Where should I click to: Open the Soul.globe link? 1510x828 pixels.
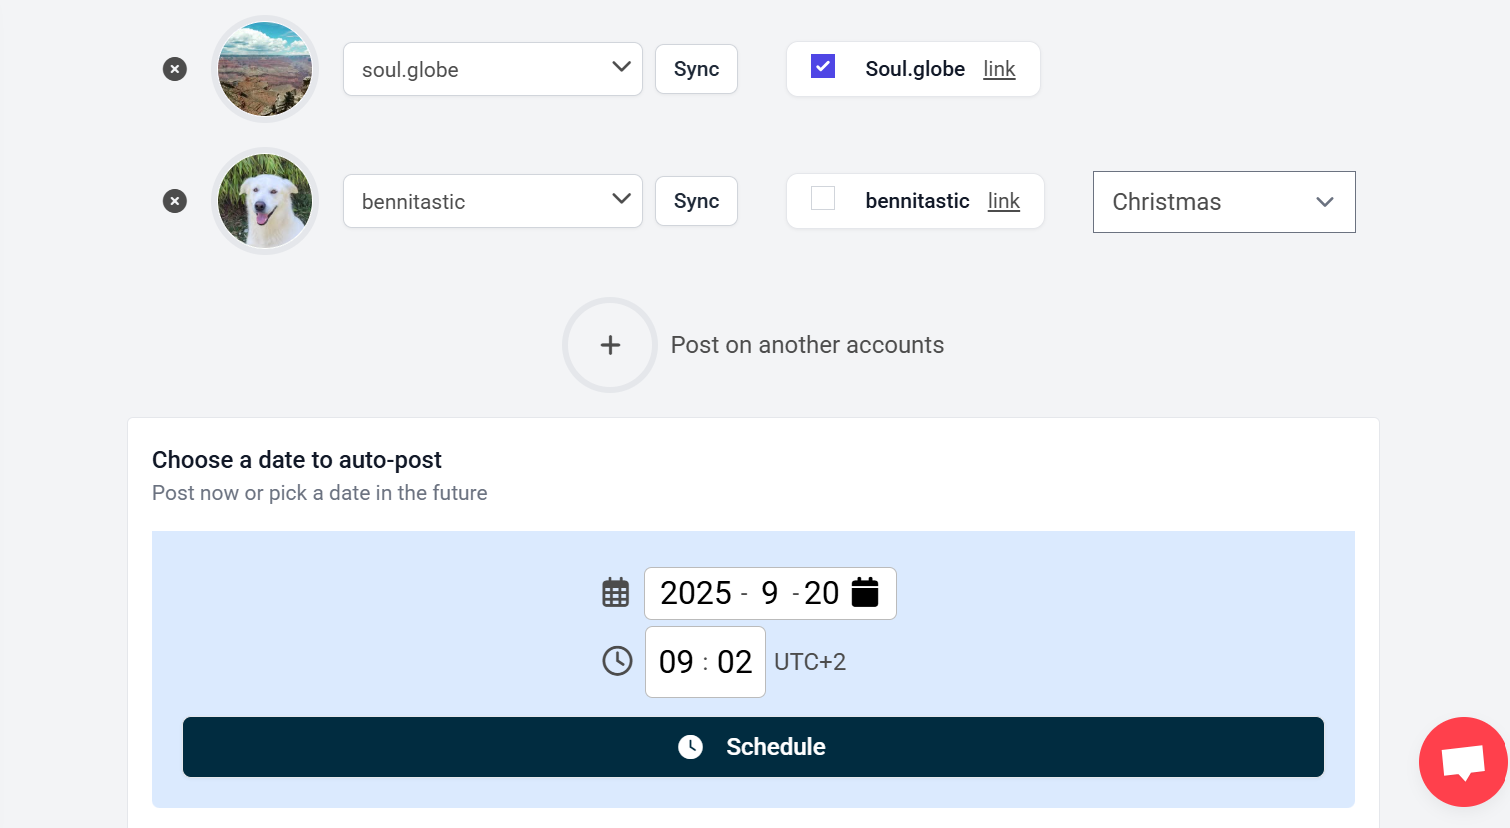tap(999, 69)
